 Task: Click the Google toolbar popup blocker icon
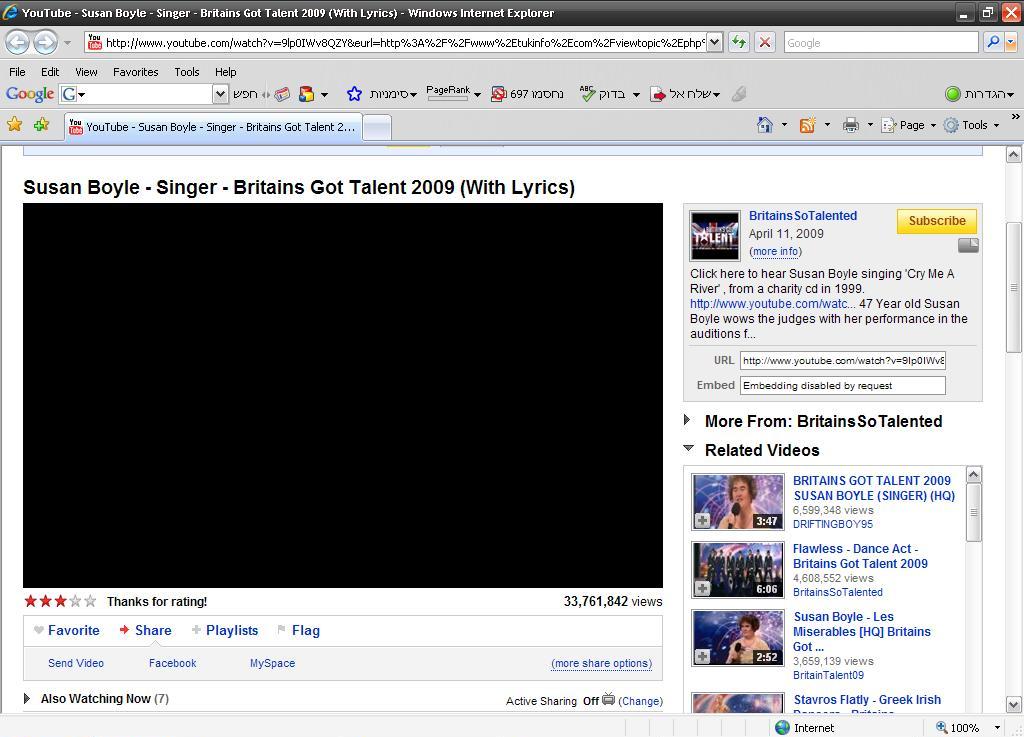click(498, 94)
